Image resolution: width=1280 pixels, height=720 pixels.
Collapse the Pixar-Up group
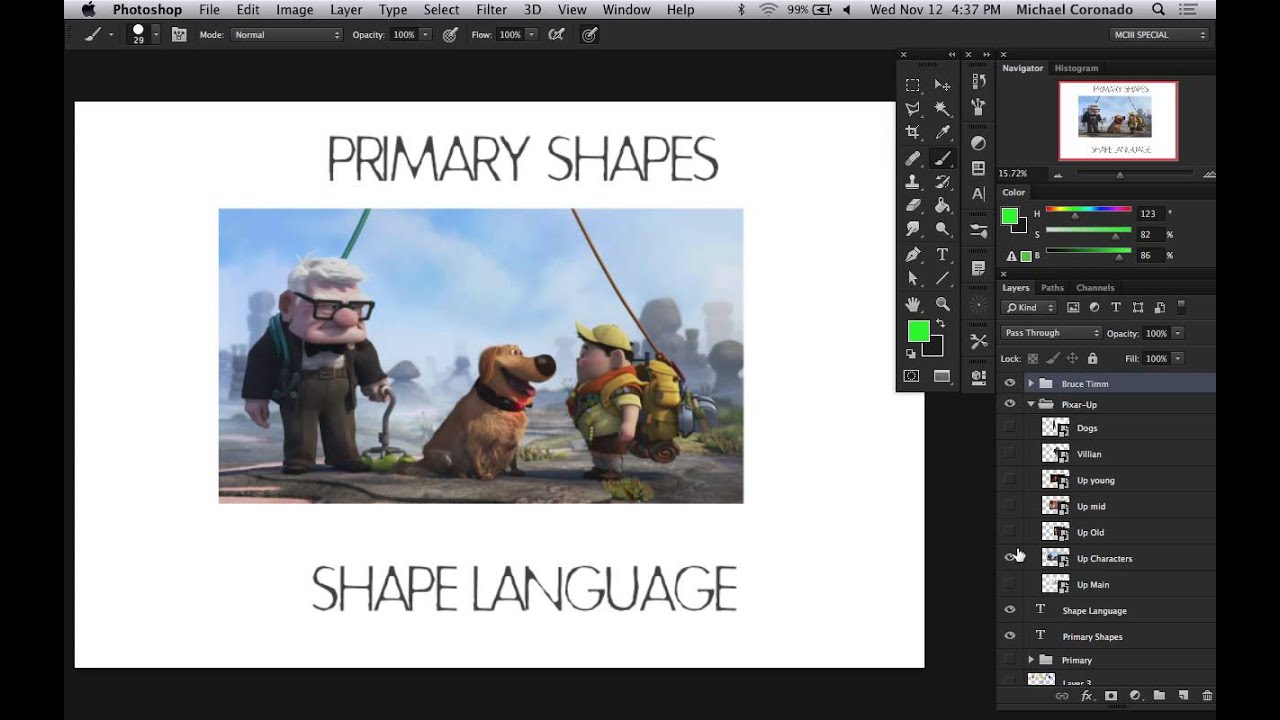coord(1030,404)
